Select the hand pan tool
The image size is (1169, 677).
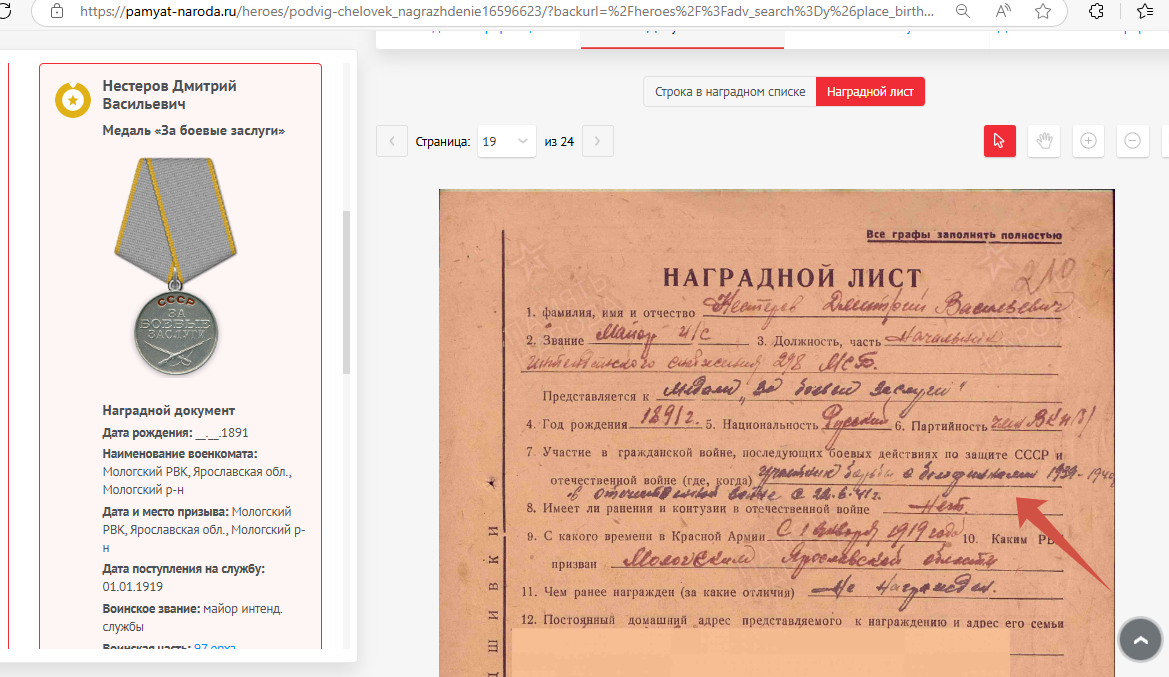(x=1043, y=141)
